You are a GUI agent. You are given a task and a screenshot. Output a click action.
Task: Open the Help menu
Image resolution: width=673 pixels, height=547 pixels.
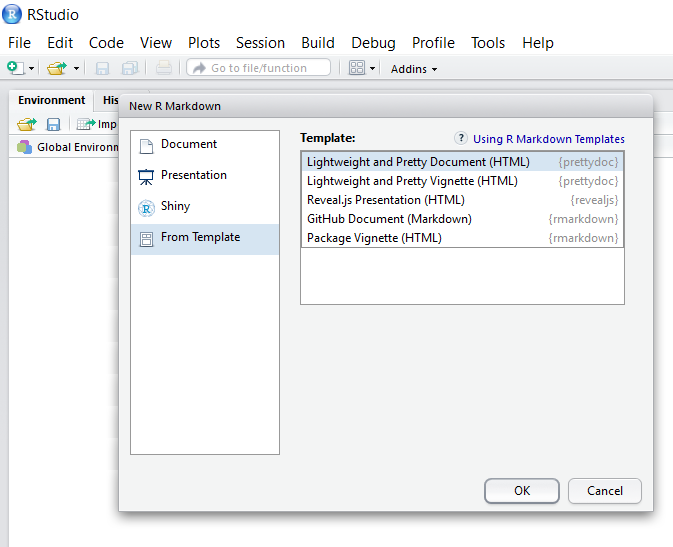(538, 43)
